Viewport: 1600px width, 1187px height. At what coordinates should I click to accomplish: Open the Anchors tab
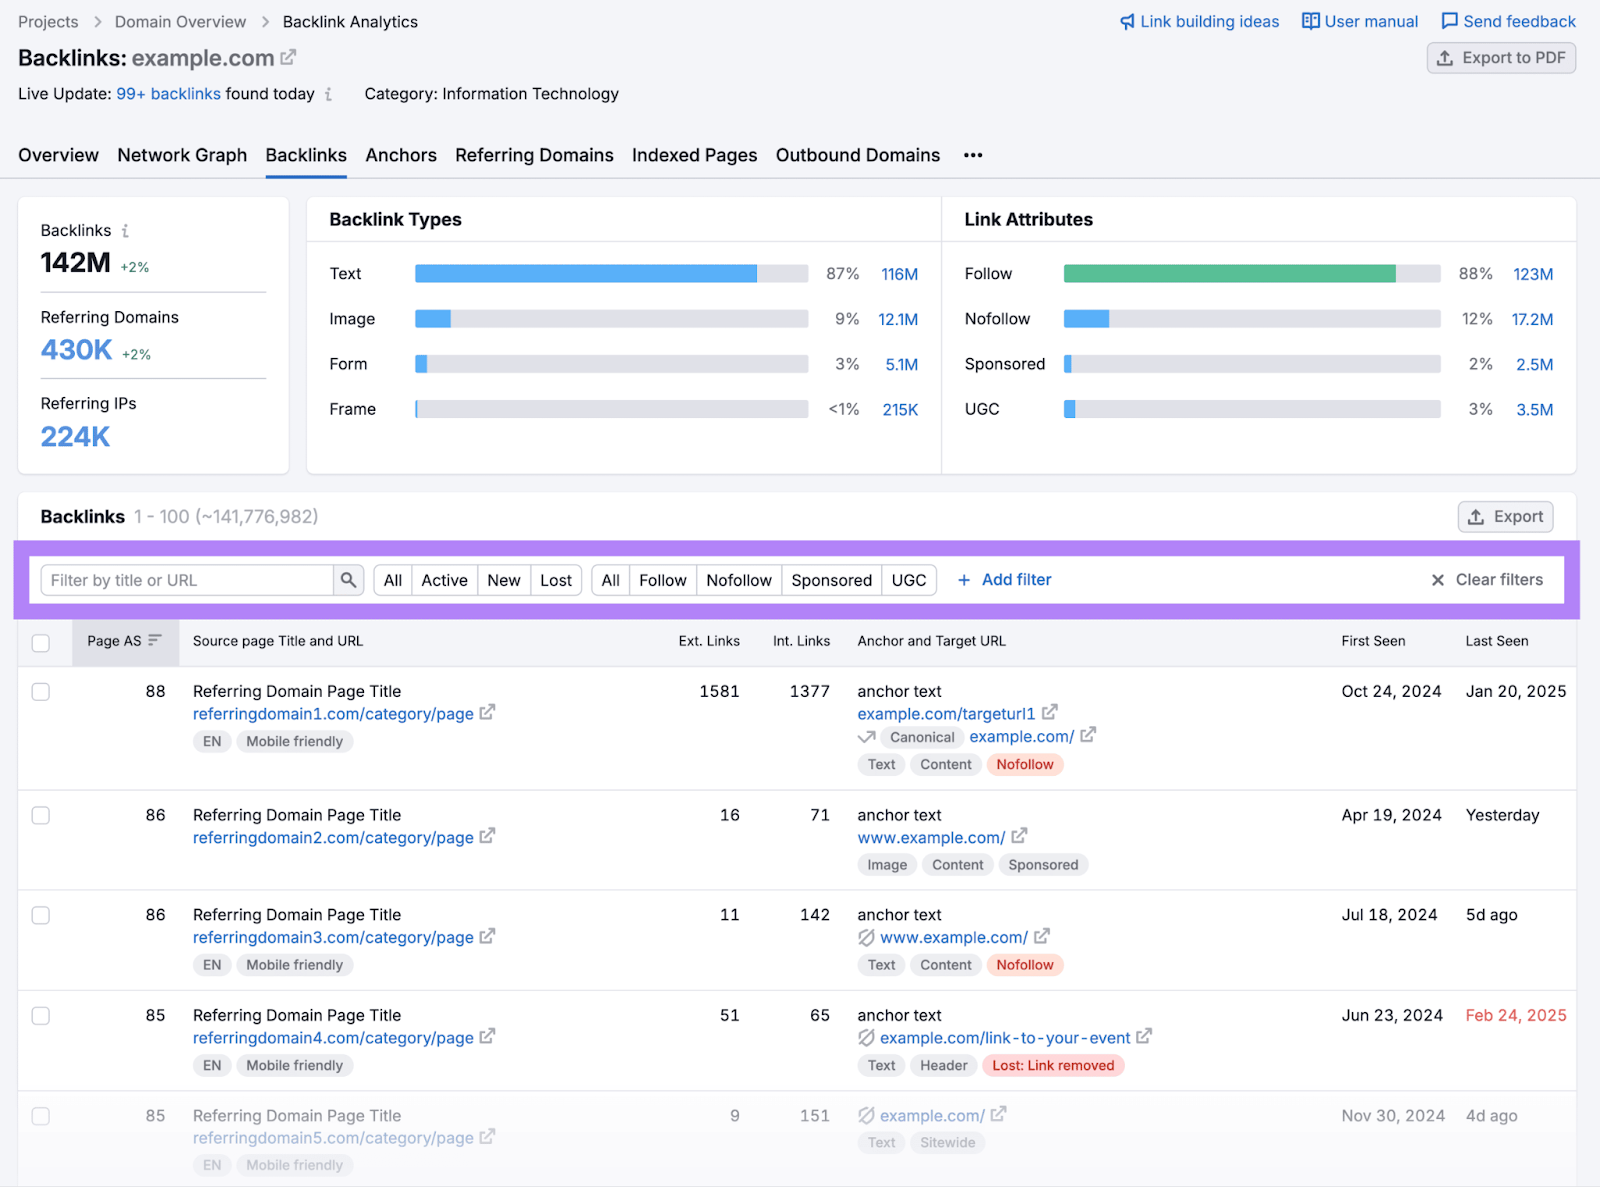401,155
